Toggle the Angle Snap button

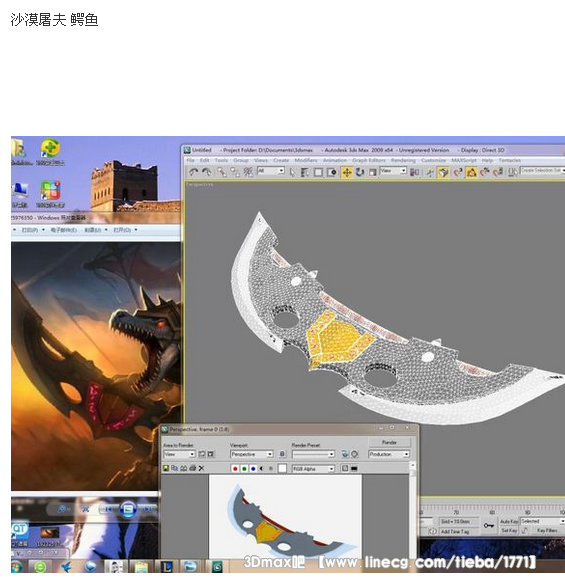(471, 172)
